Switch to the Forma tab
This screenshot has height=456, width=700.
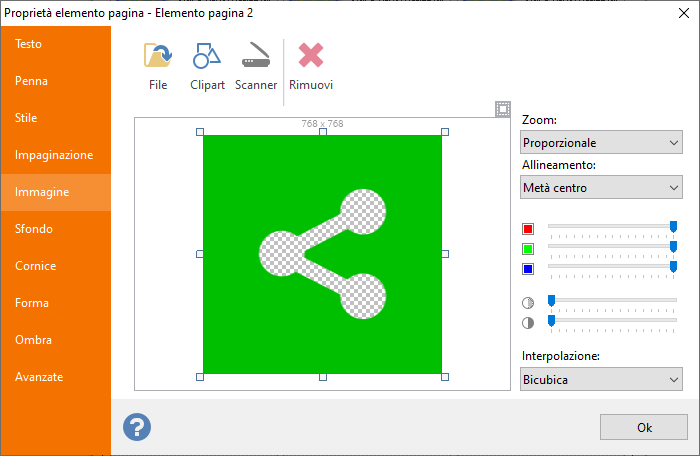pyautogui.click(x=56, y=303)
